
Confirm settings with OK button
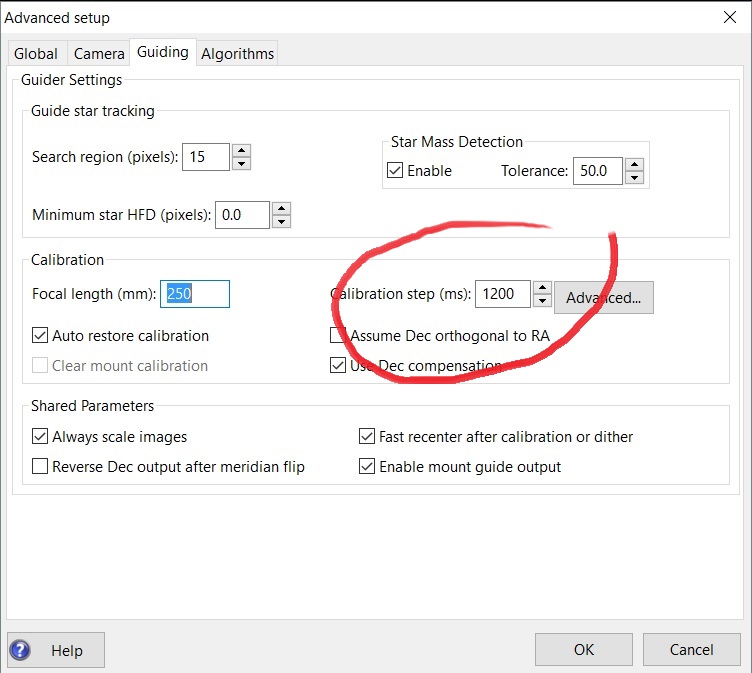click(x=584, y=650)
